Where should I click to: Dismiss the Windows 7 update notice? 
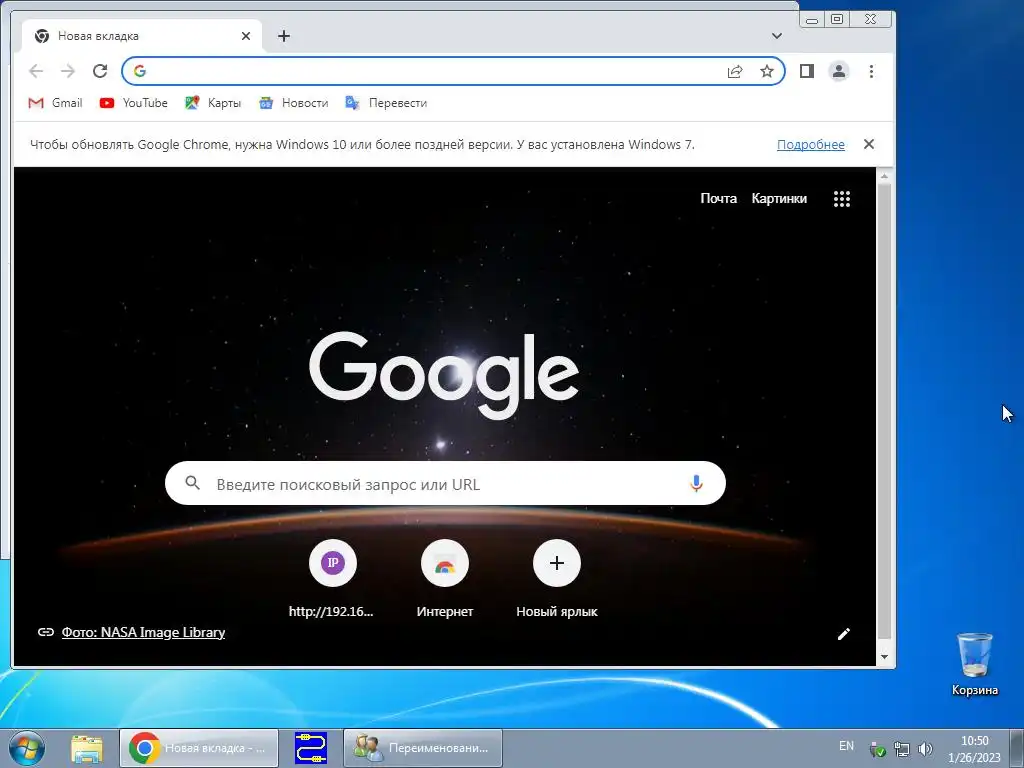tap(869, 144)
